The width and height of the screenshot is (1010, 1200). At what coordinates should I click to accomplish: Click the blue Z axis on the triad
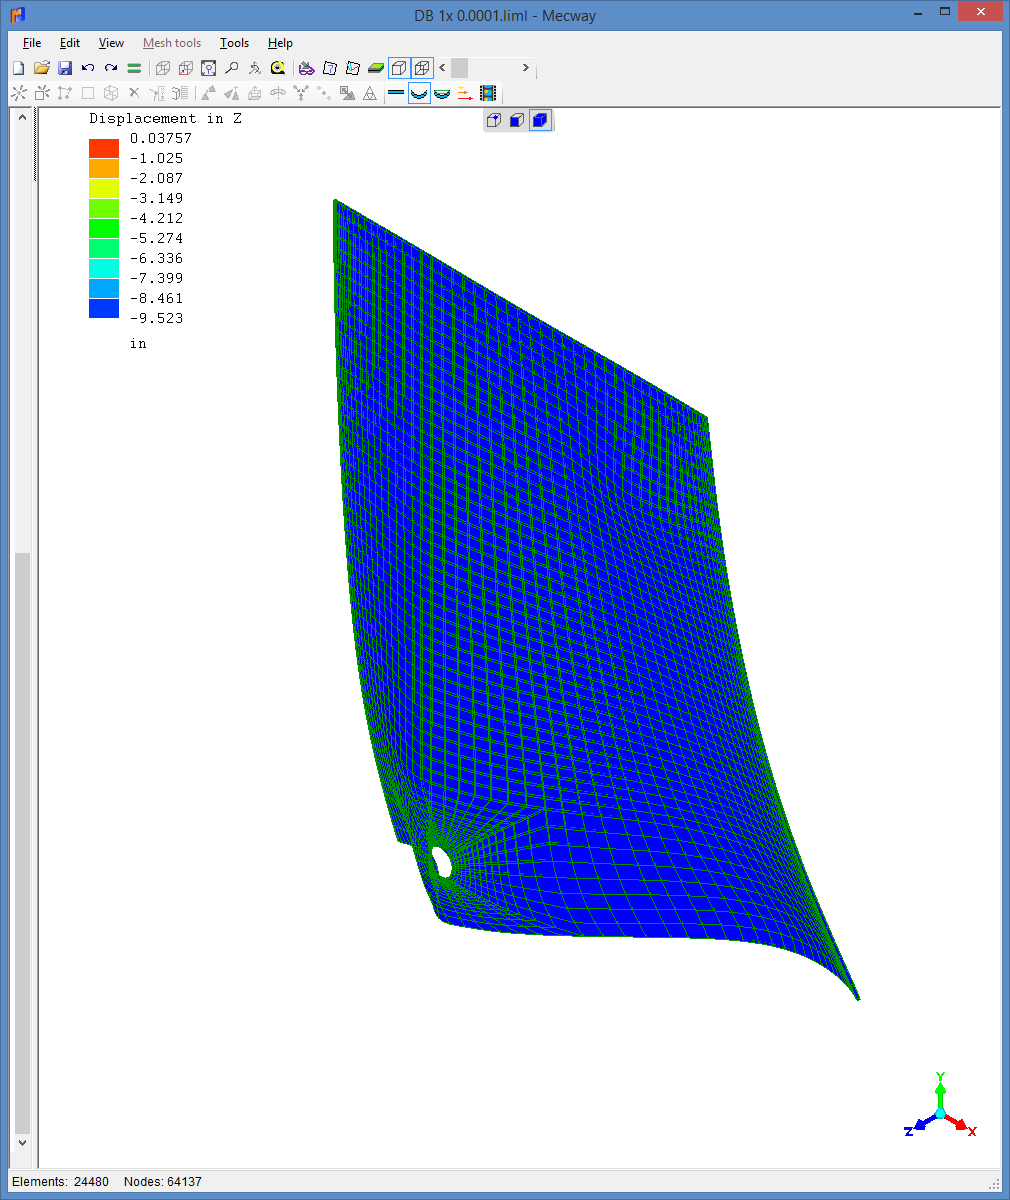point(920,1124)
